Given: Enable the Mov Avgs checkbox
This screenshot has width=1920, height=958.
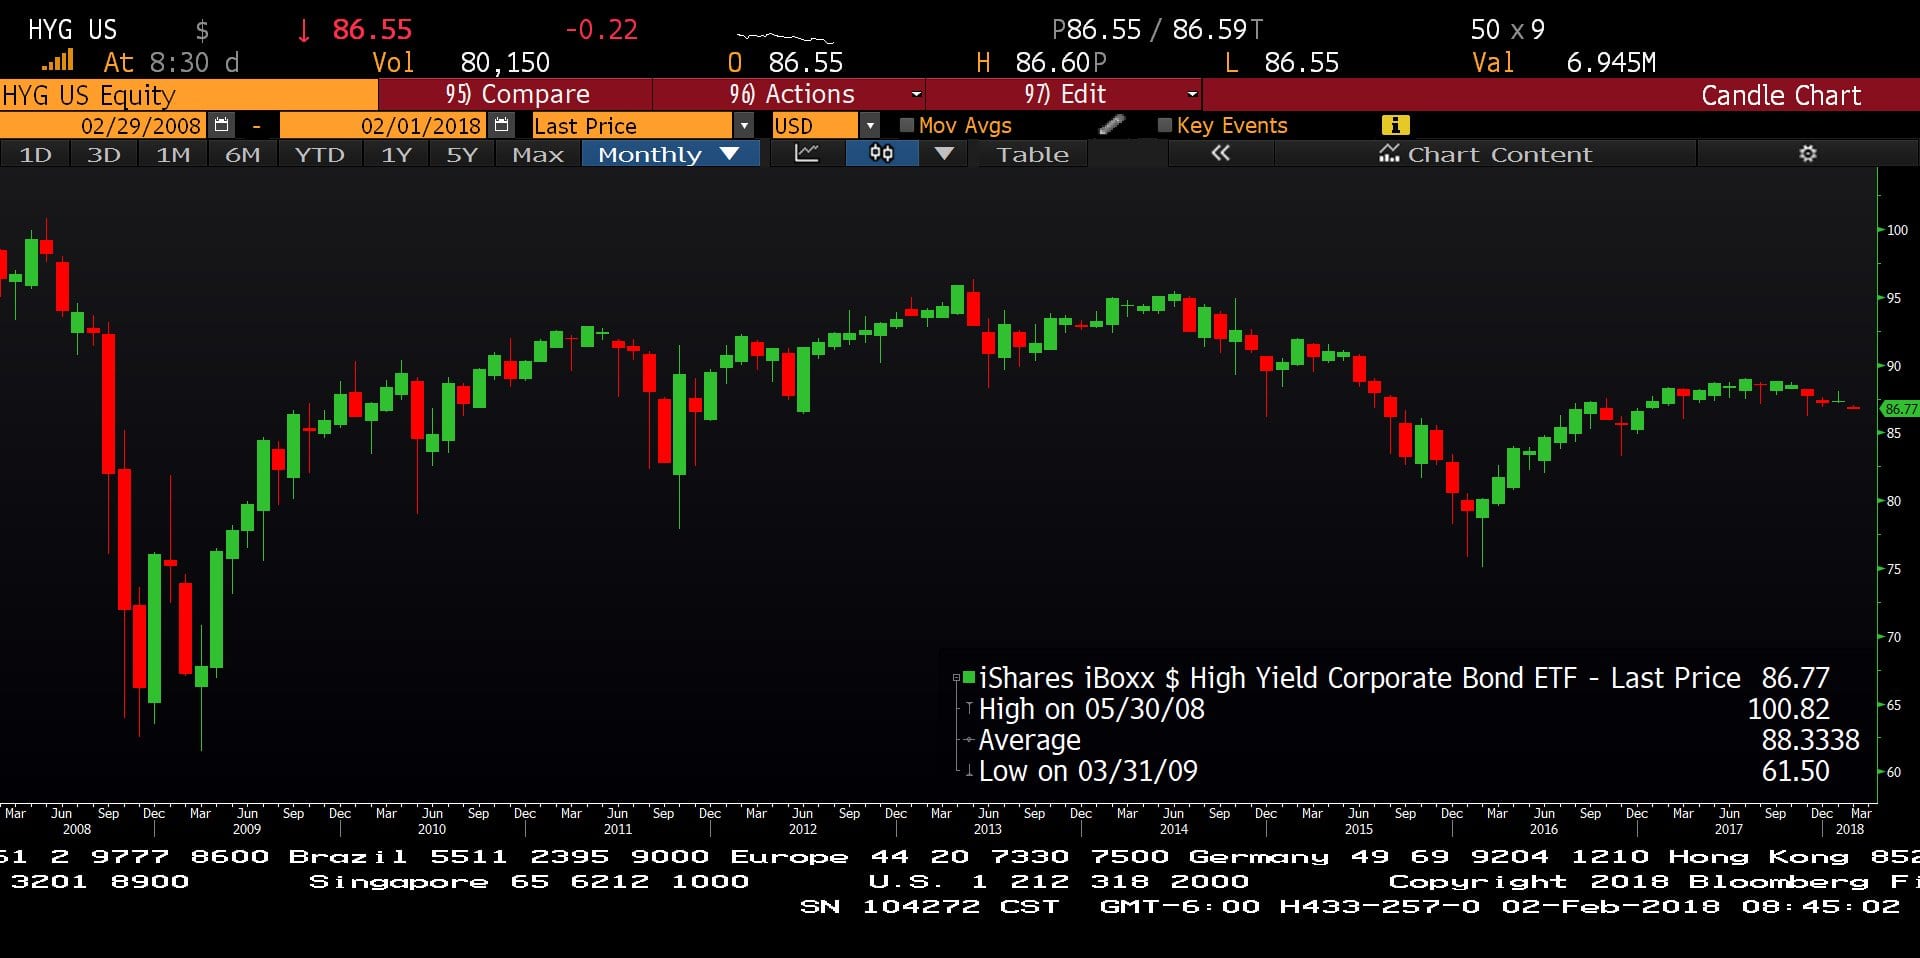Looking at the screenshot, I should point(907,125).
